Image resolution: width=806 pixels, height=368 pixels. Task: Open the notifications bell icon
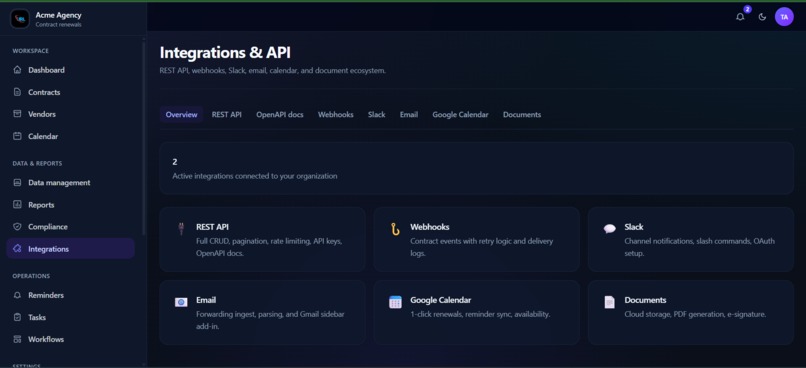(x=740, y=17)
